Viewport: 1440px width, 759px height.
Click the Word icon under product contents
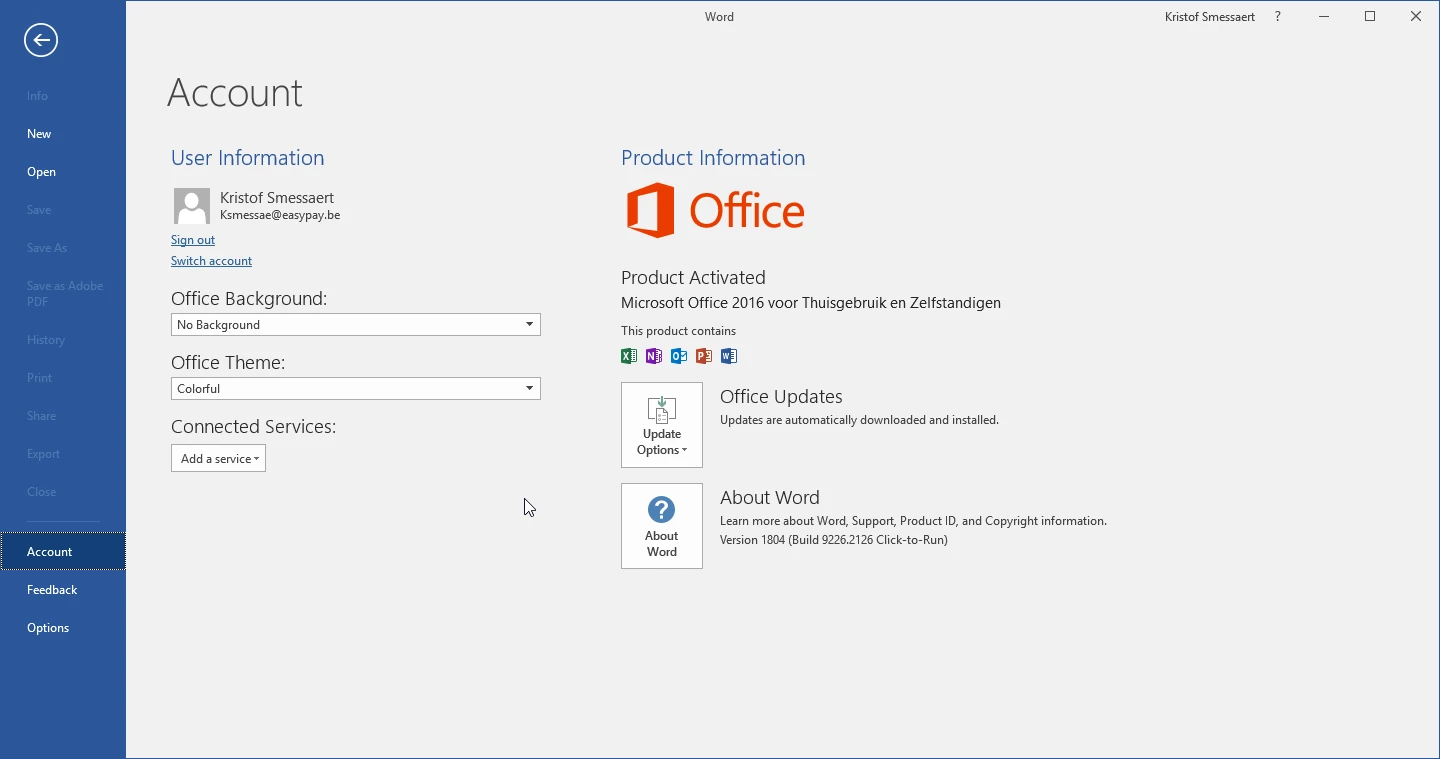click(729, 356)
